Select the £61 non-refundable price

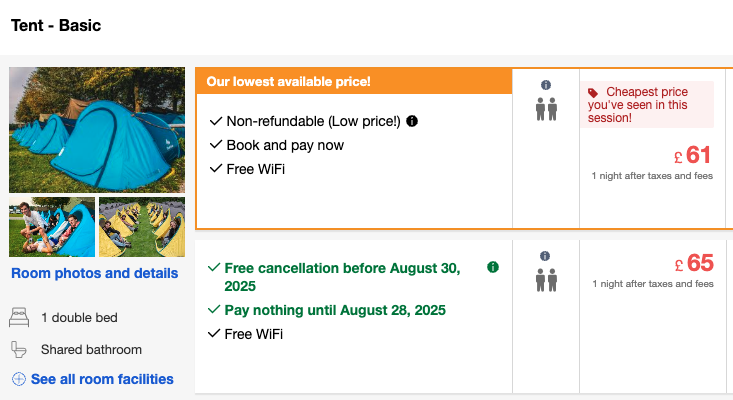coord(692,155)
